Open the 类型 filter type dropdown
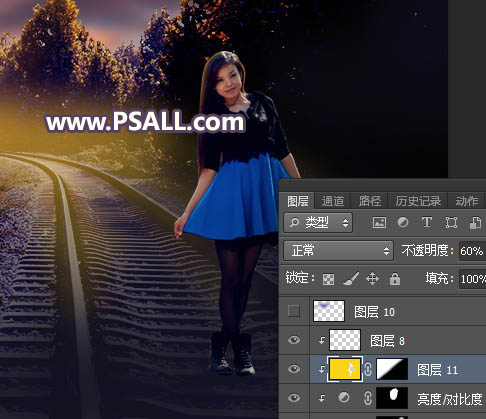Image resolution: width=486 pixels, height=419 pixels. click(x=318, y=222)
